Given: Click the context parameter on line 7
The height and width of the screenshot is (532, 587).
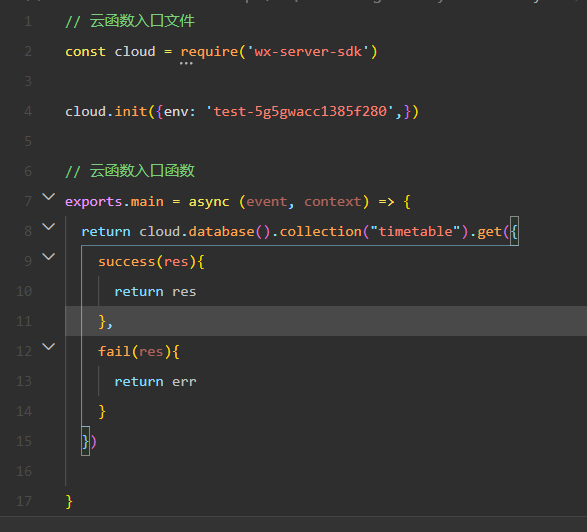Looking at the screenshot, I should [x=332, y=202].
